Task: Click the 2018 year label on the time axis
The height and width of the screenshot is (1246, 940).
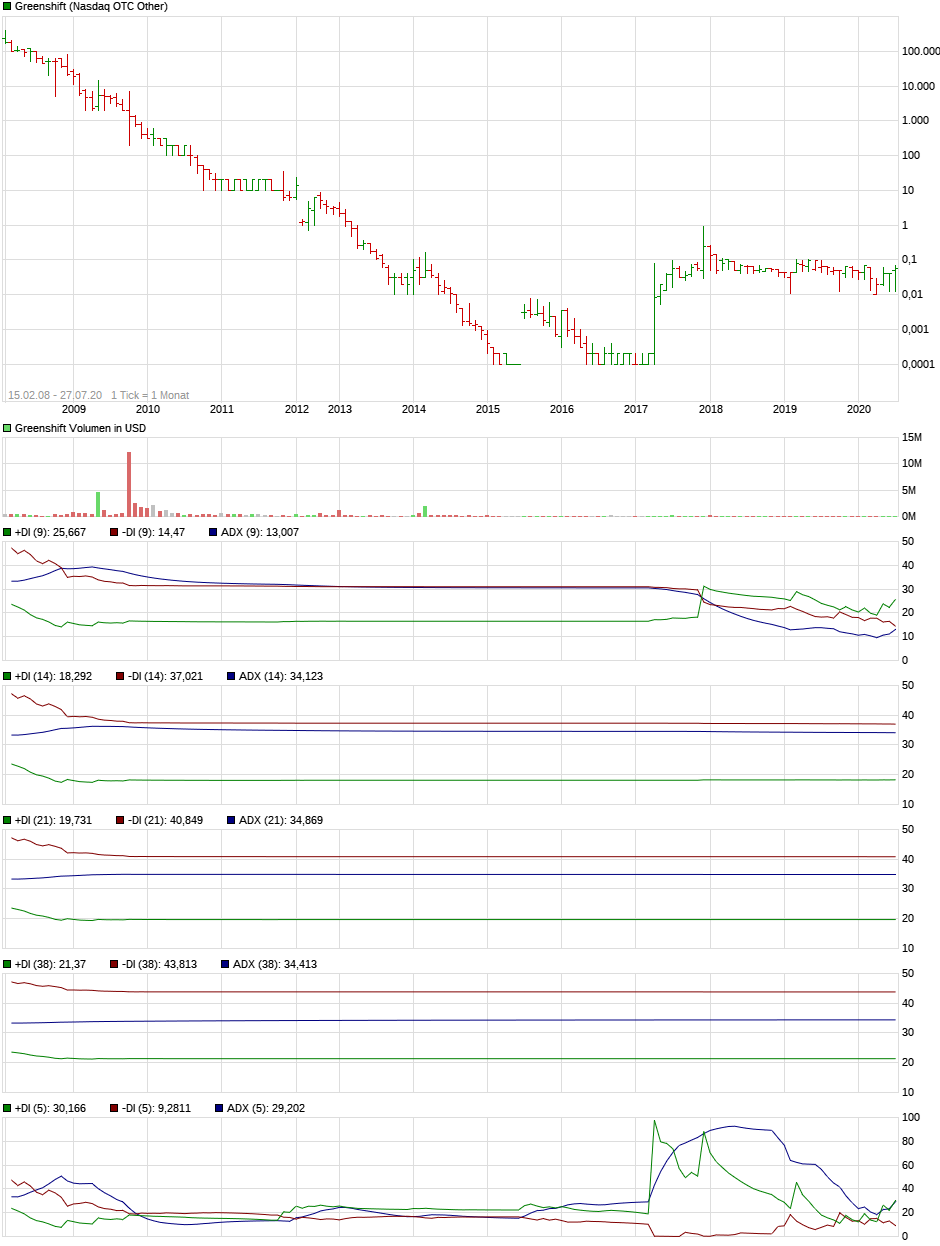Action: [711, 409]
